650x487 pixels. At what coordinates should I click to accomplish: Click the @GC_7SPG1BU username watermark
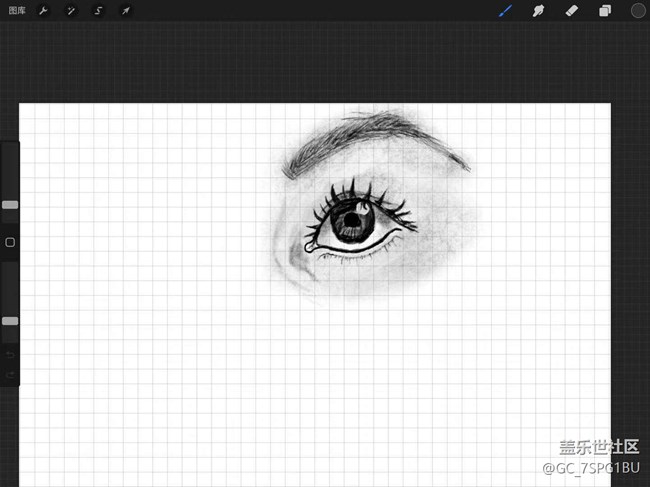tap(590, 468)
